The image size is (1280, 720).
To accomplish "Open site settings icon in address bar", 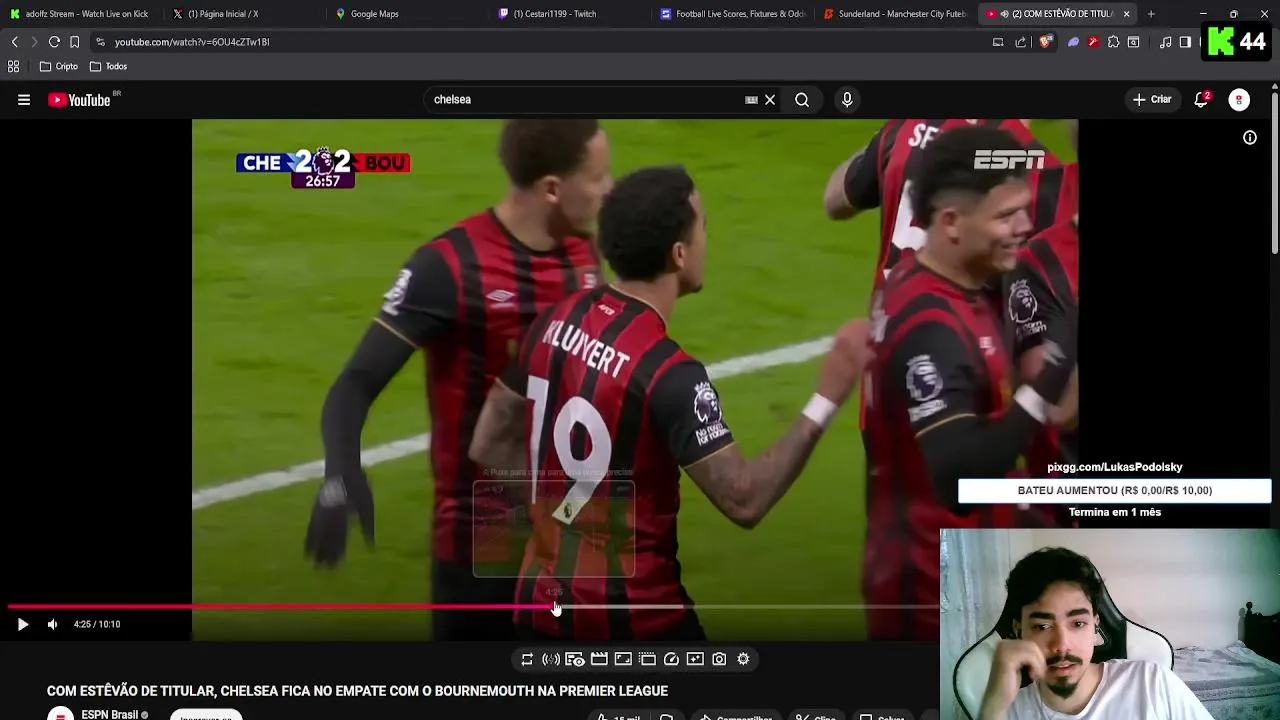I will pos(100,42).
